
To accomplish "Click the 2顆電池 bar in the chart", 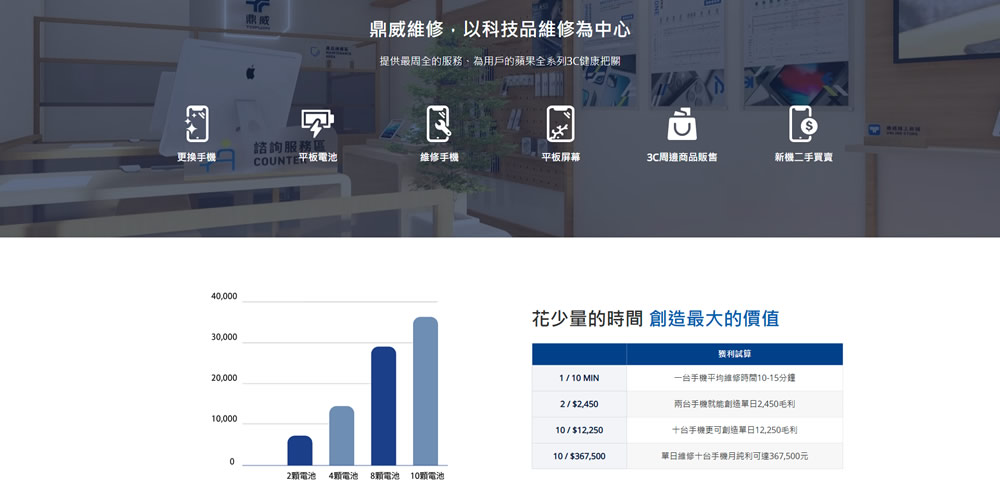I will click(x=300, y=450).
